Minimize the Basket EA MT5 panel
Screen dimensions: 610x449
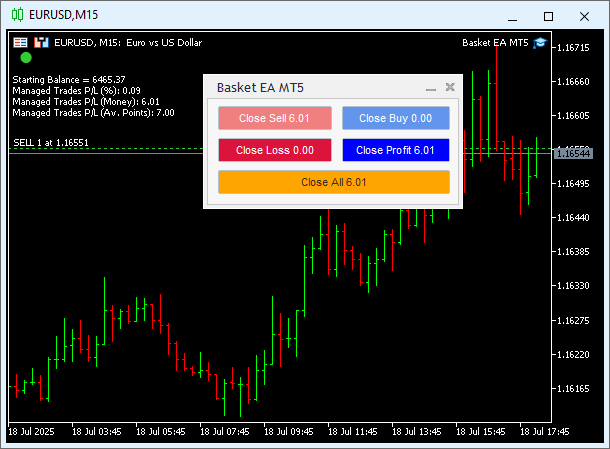[x=431, y=88]
